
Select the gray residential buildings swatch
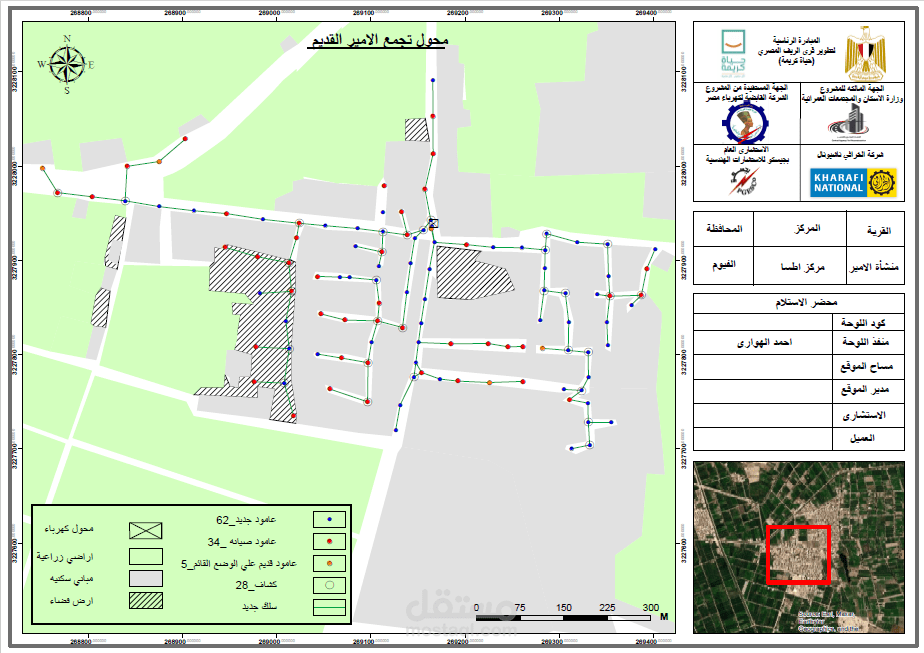pos(146,578)
